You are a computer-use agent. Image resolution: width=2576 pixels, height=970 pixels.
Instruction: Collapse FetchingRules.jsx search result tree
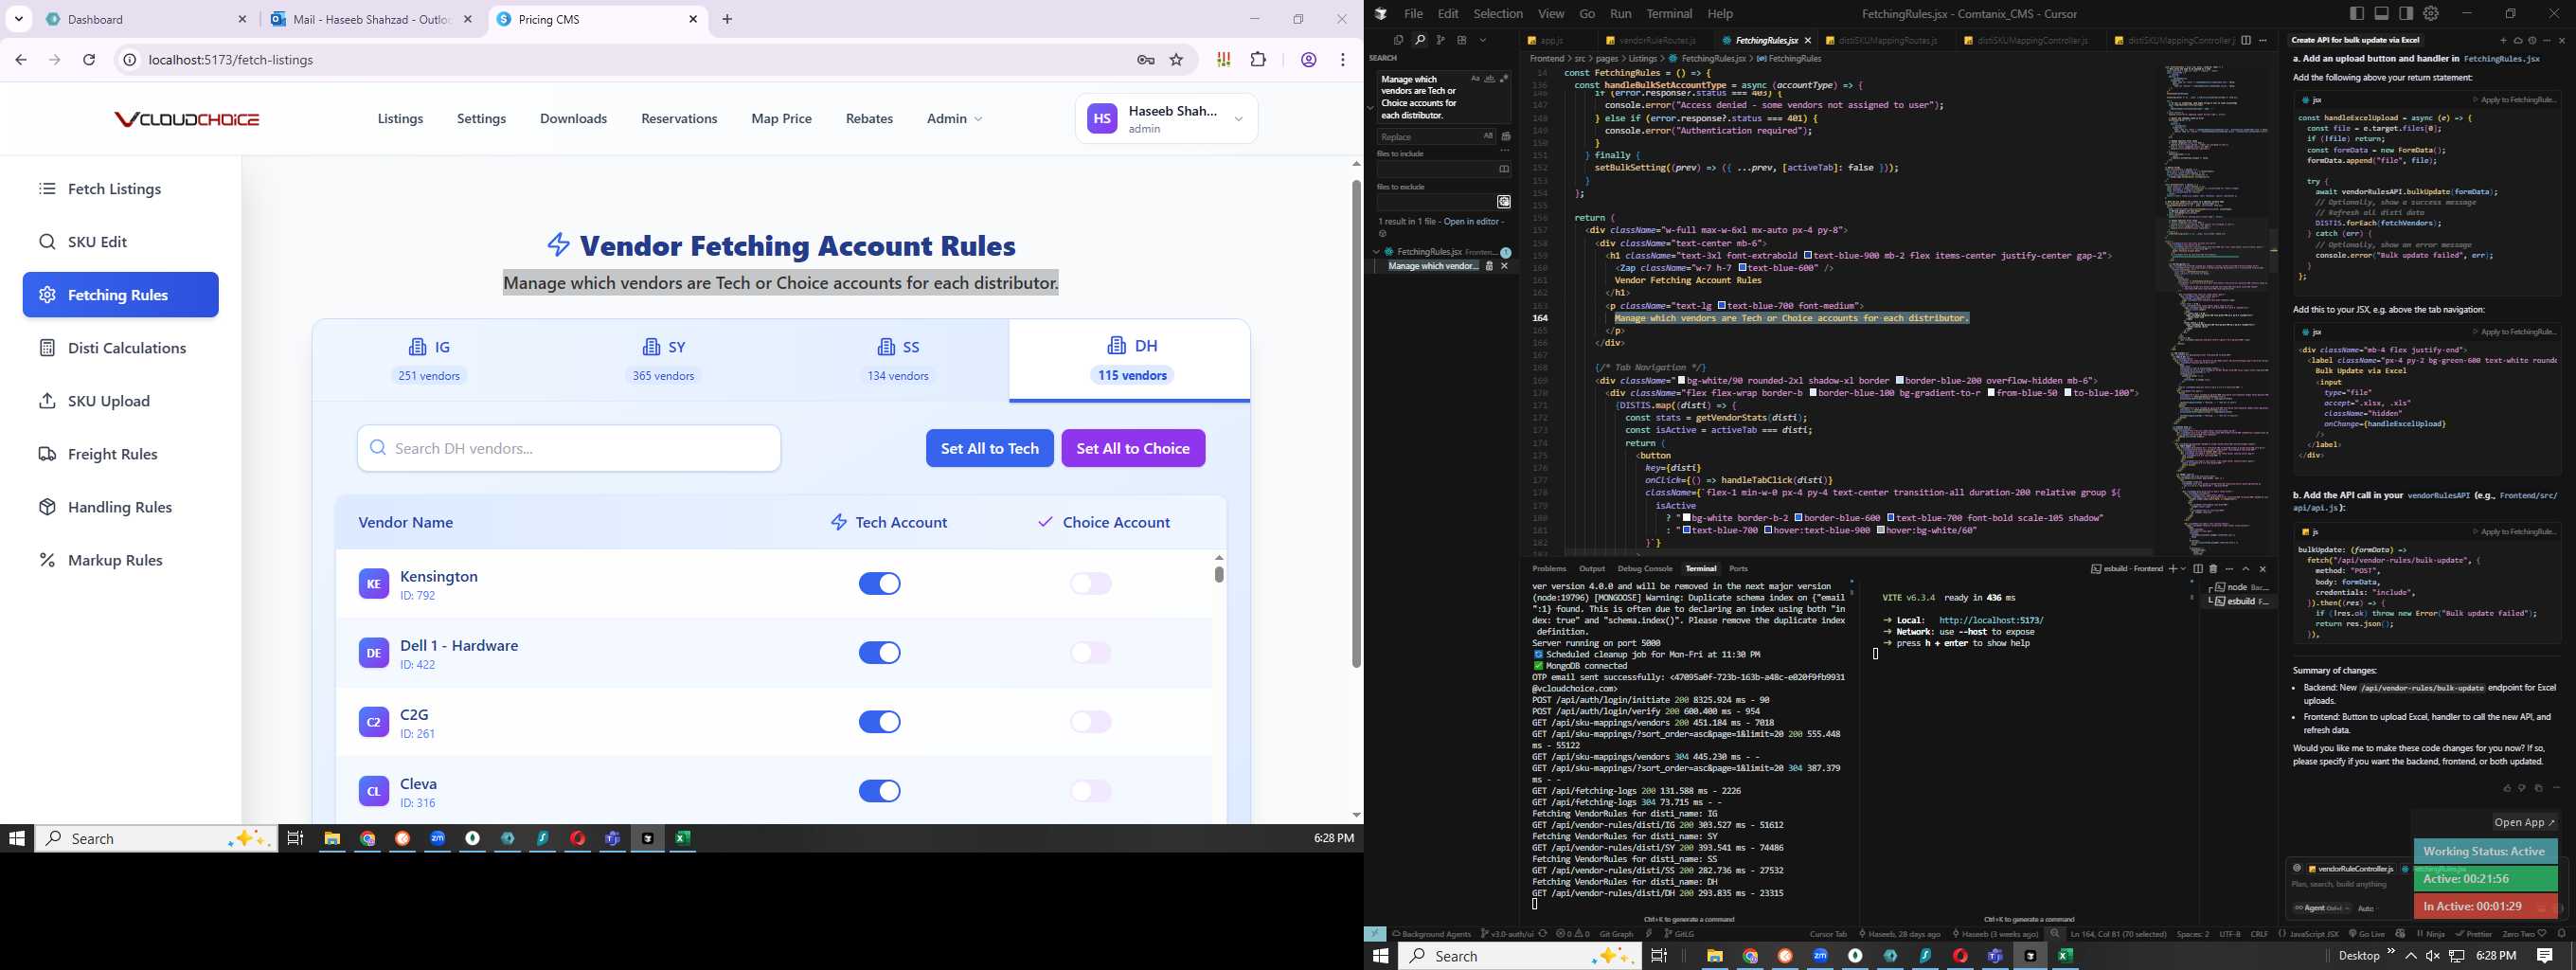point(1376,252)
